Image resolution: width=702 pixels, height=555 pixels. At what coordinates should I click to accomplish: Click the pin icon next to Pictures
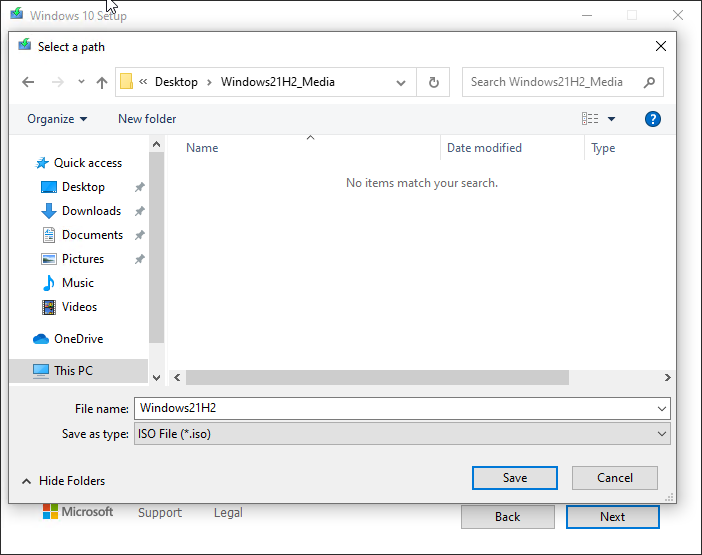pyautogui.click(x=140, y=259)
